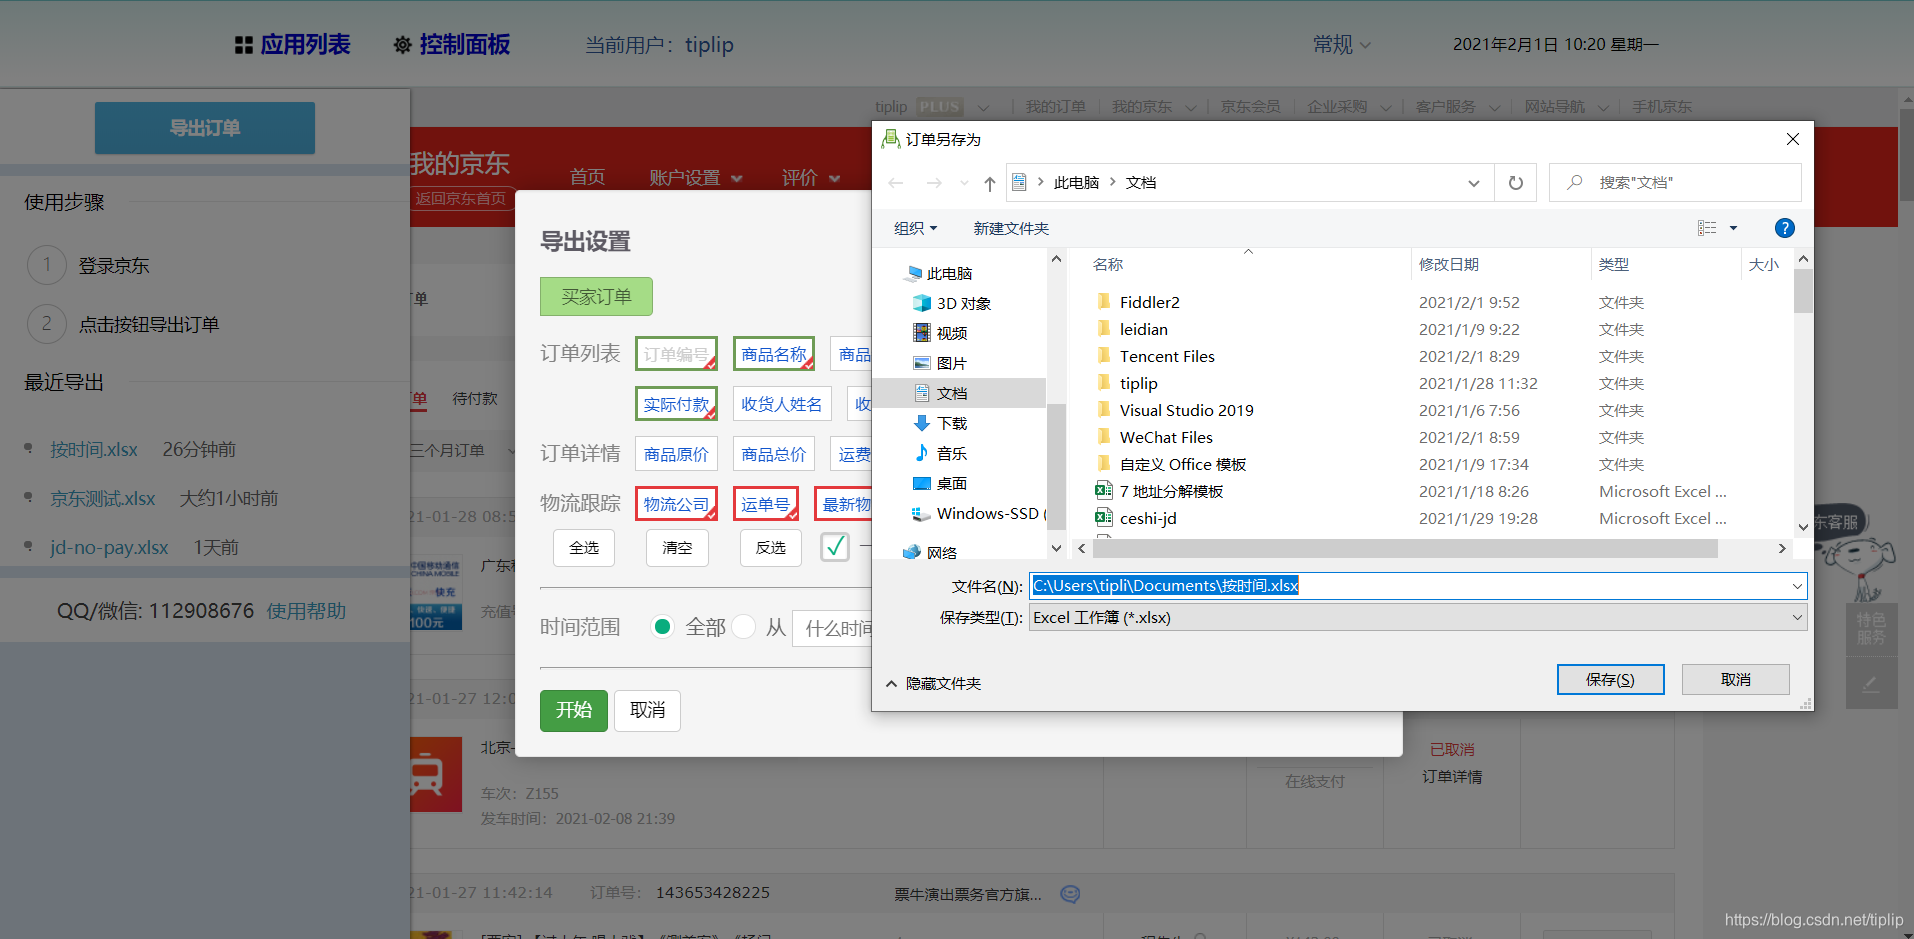Close the 订单另存为 dialog

(1793, 139)
